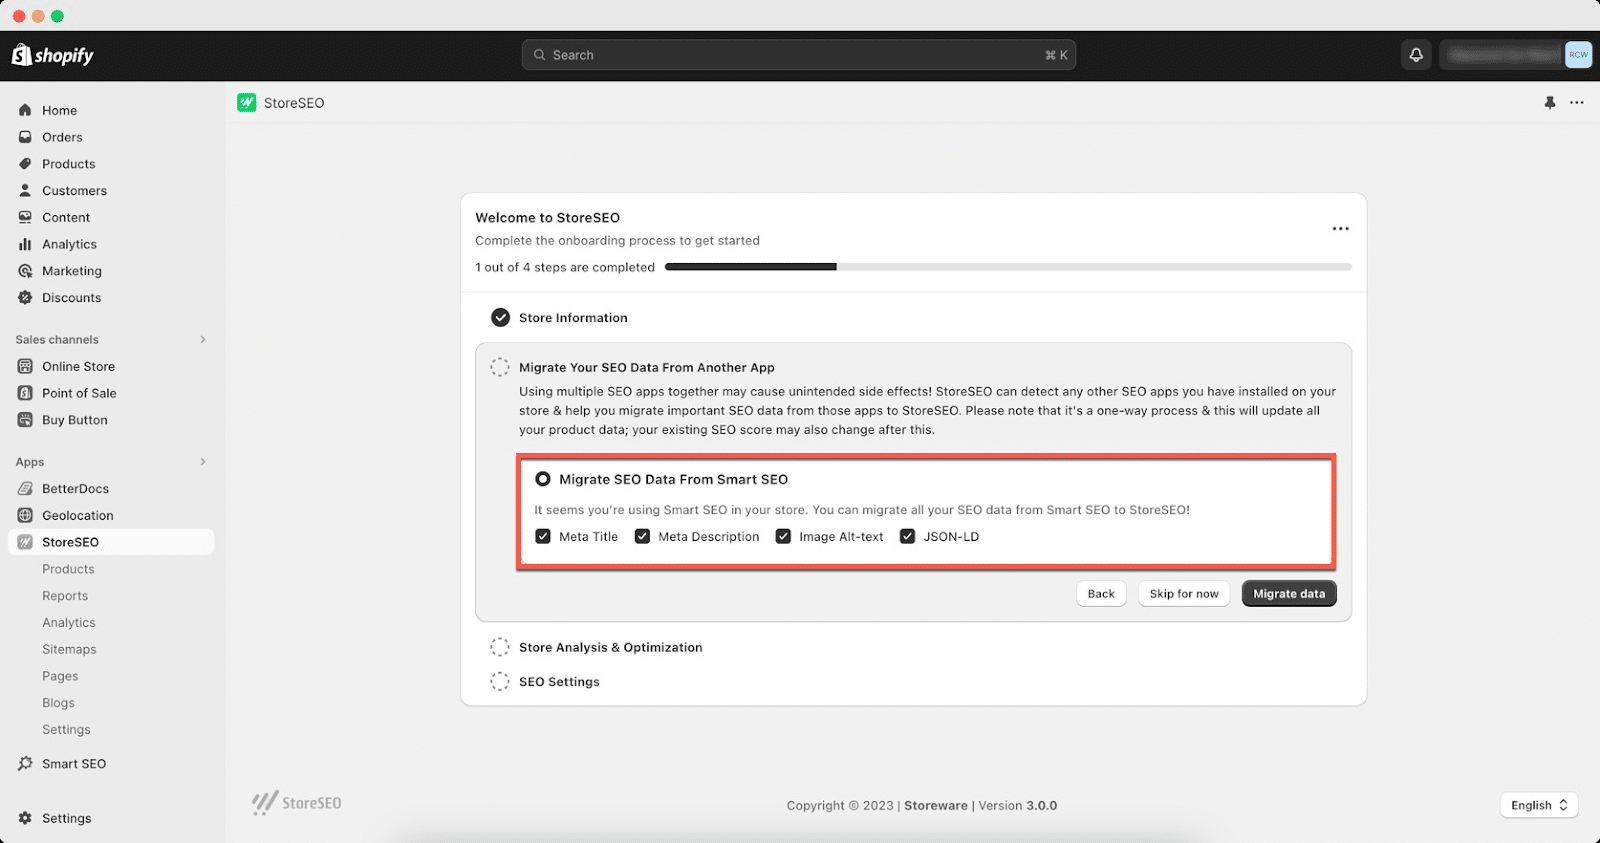Viewport: 1600px width, 843px height.
Task: Open StoreSEO Pages submenu item
Action: pos(60,676)
